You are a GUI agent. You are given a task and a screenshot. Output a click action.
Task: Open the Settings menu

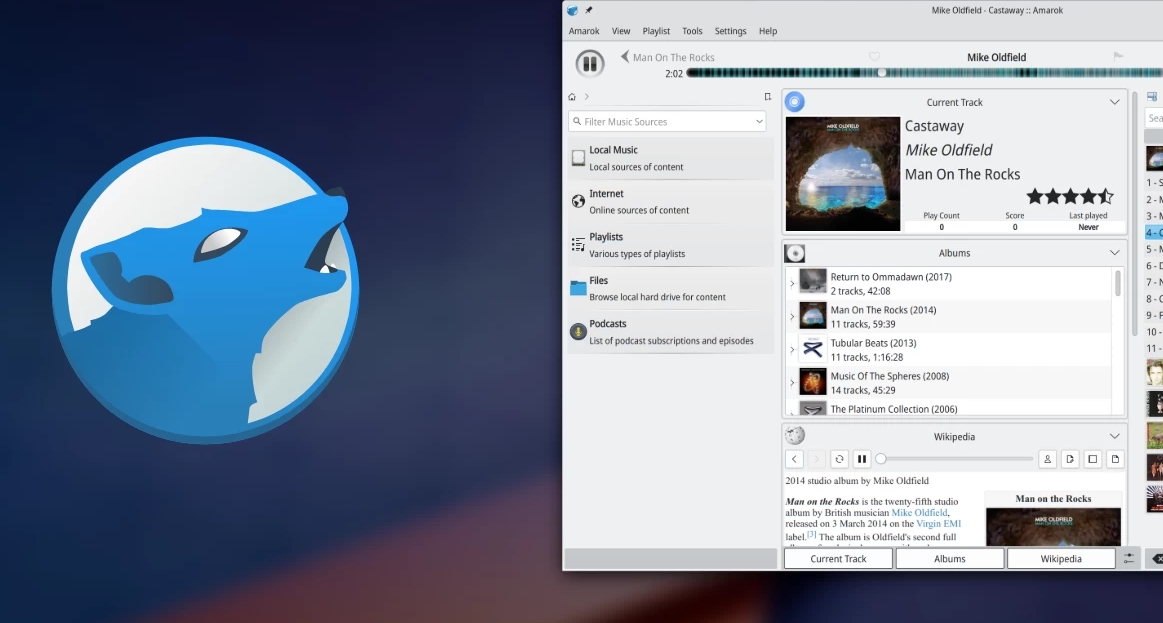point(731,31)
